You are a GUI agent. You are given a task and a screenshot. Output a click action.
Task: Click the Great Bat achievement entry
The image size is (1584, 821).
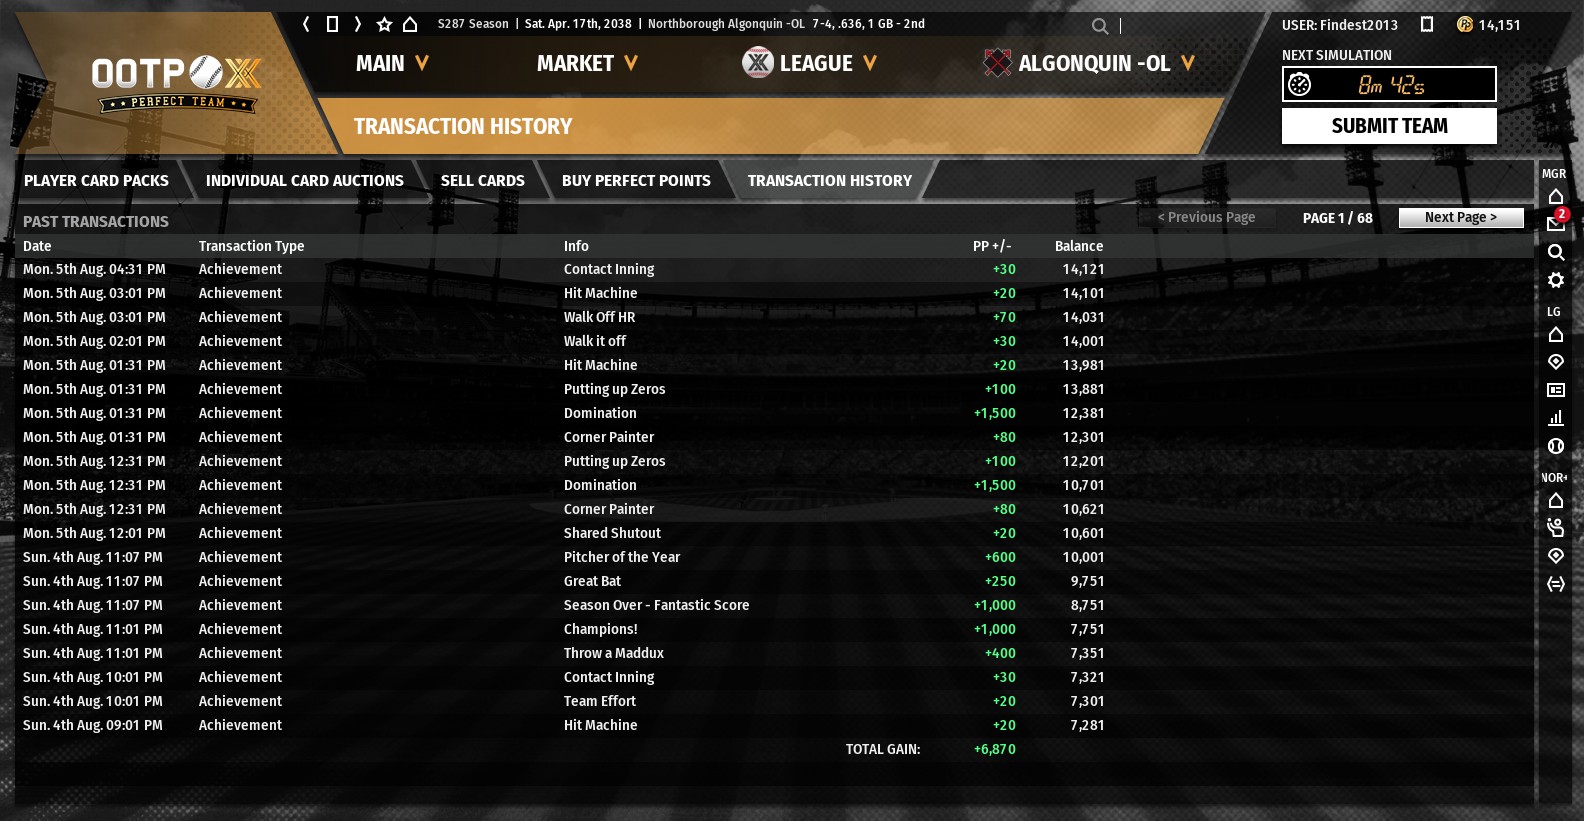point(592,581)
